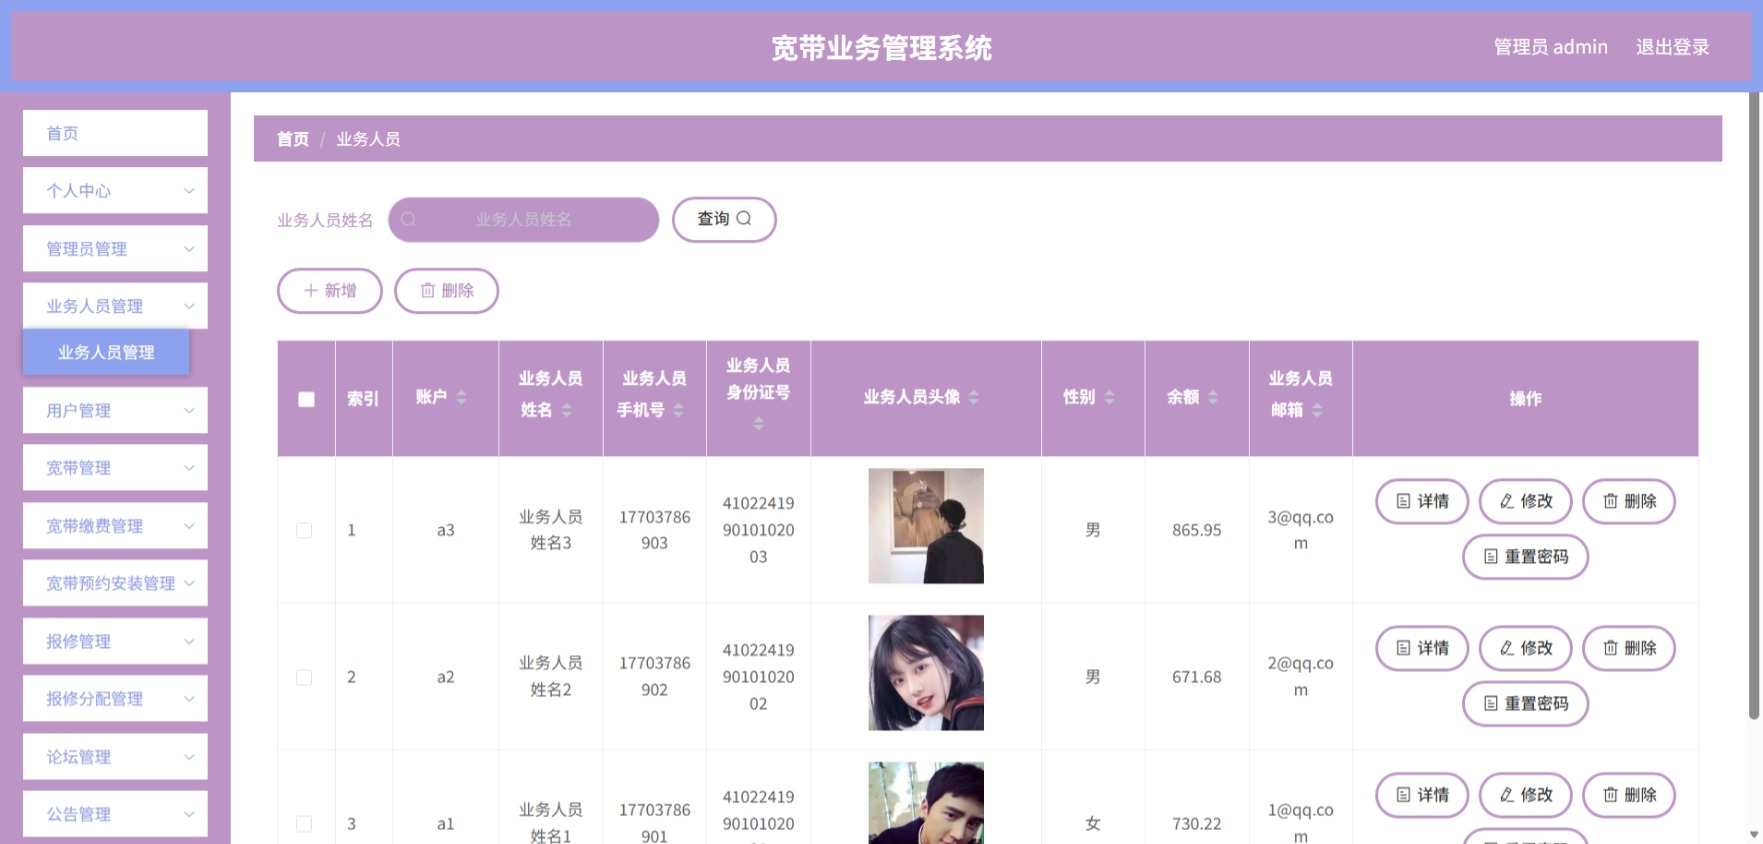Viewport: 1763px width, 844px height.
Task: Sort by 业务人员头像 column arrows
Action: (974, 398)
